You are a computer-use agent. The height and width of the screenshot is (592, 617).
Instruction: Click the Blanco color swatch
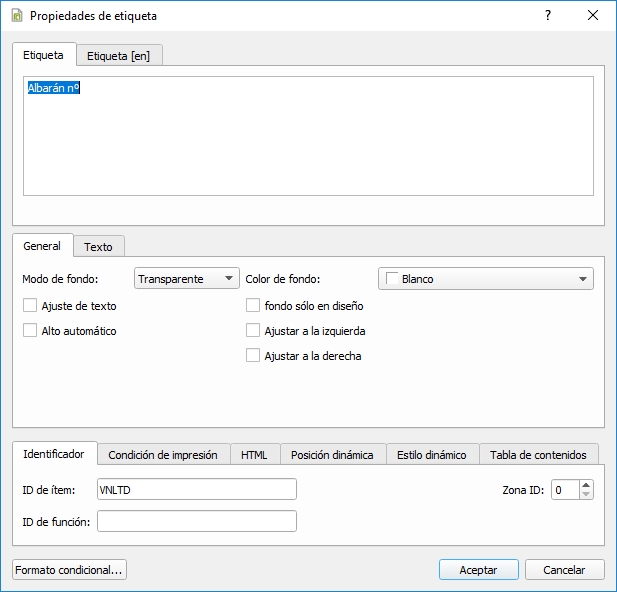pos(392,279)
